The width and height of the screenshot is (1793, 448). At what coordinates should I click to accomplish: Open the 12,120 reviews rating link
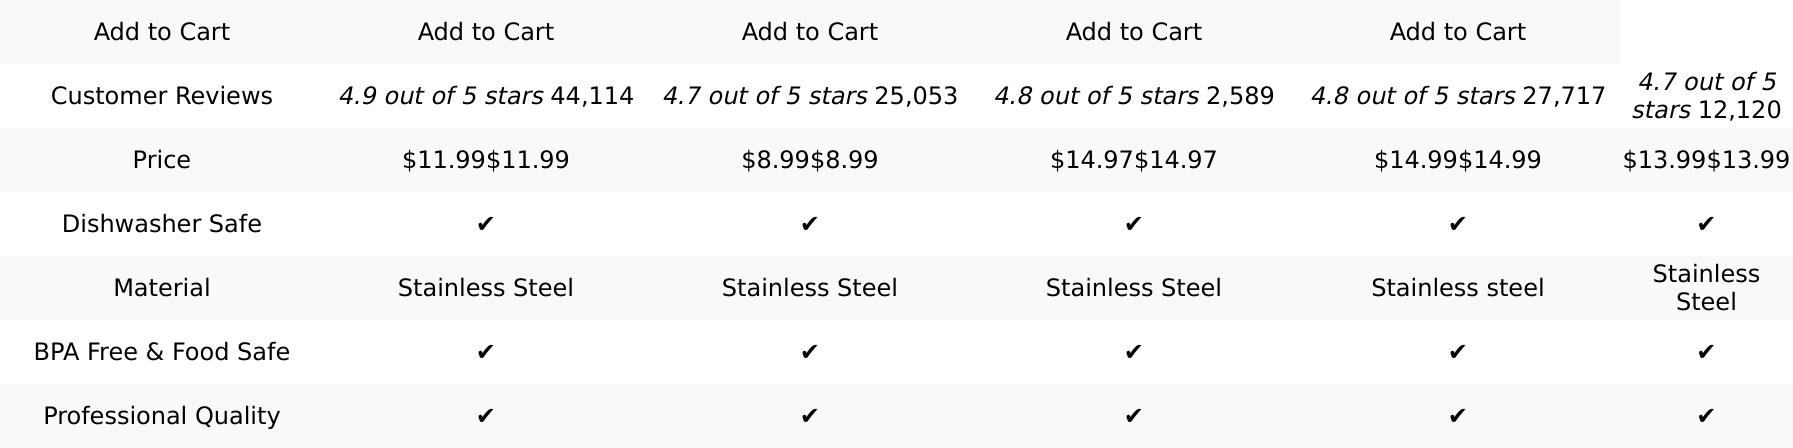point(1705,96)
